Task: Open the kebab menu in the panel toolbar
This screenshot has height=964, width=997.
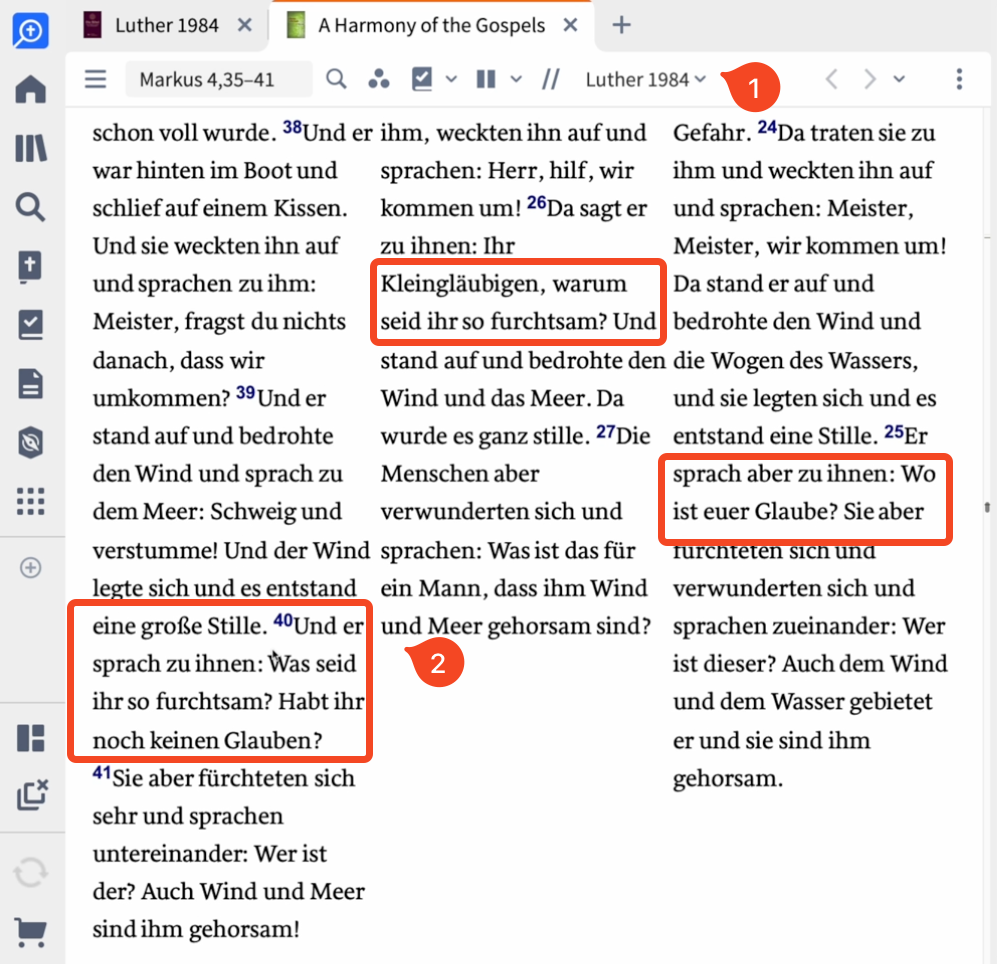Action: tap(959, 78)
